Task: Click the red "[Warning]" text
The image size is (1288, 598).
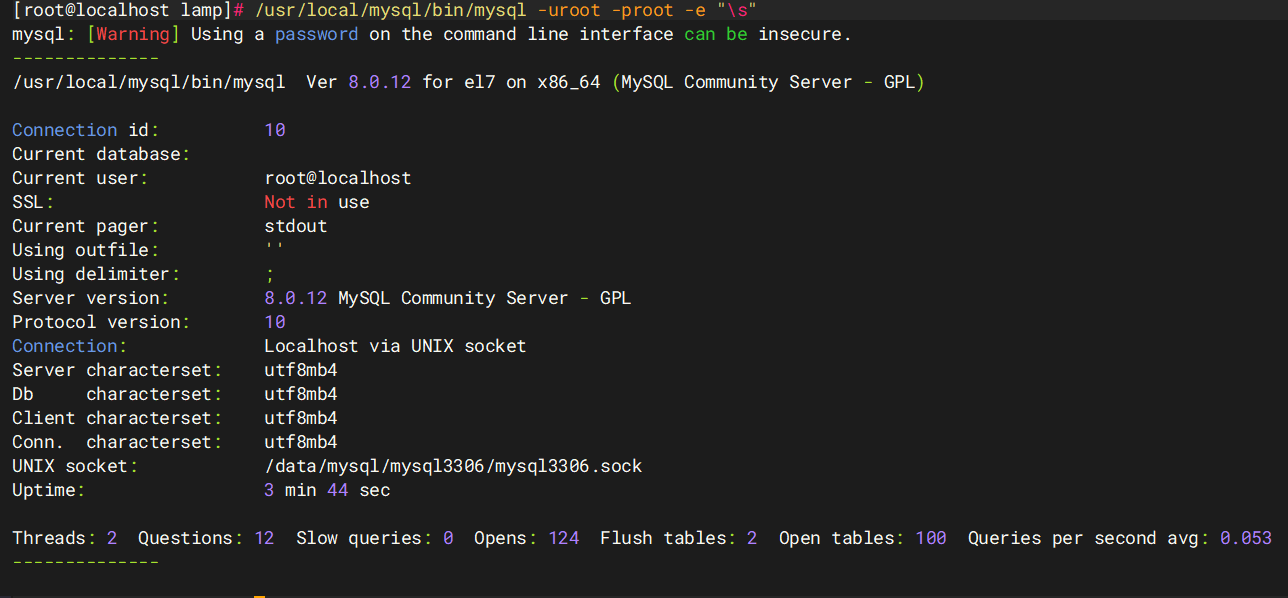Action: pyautogui.click(x=133, y=34)
